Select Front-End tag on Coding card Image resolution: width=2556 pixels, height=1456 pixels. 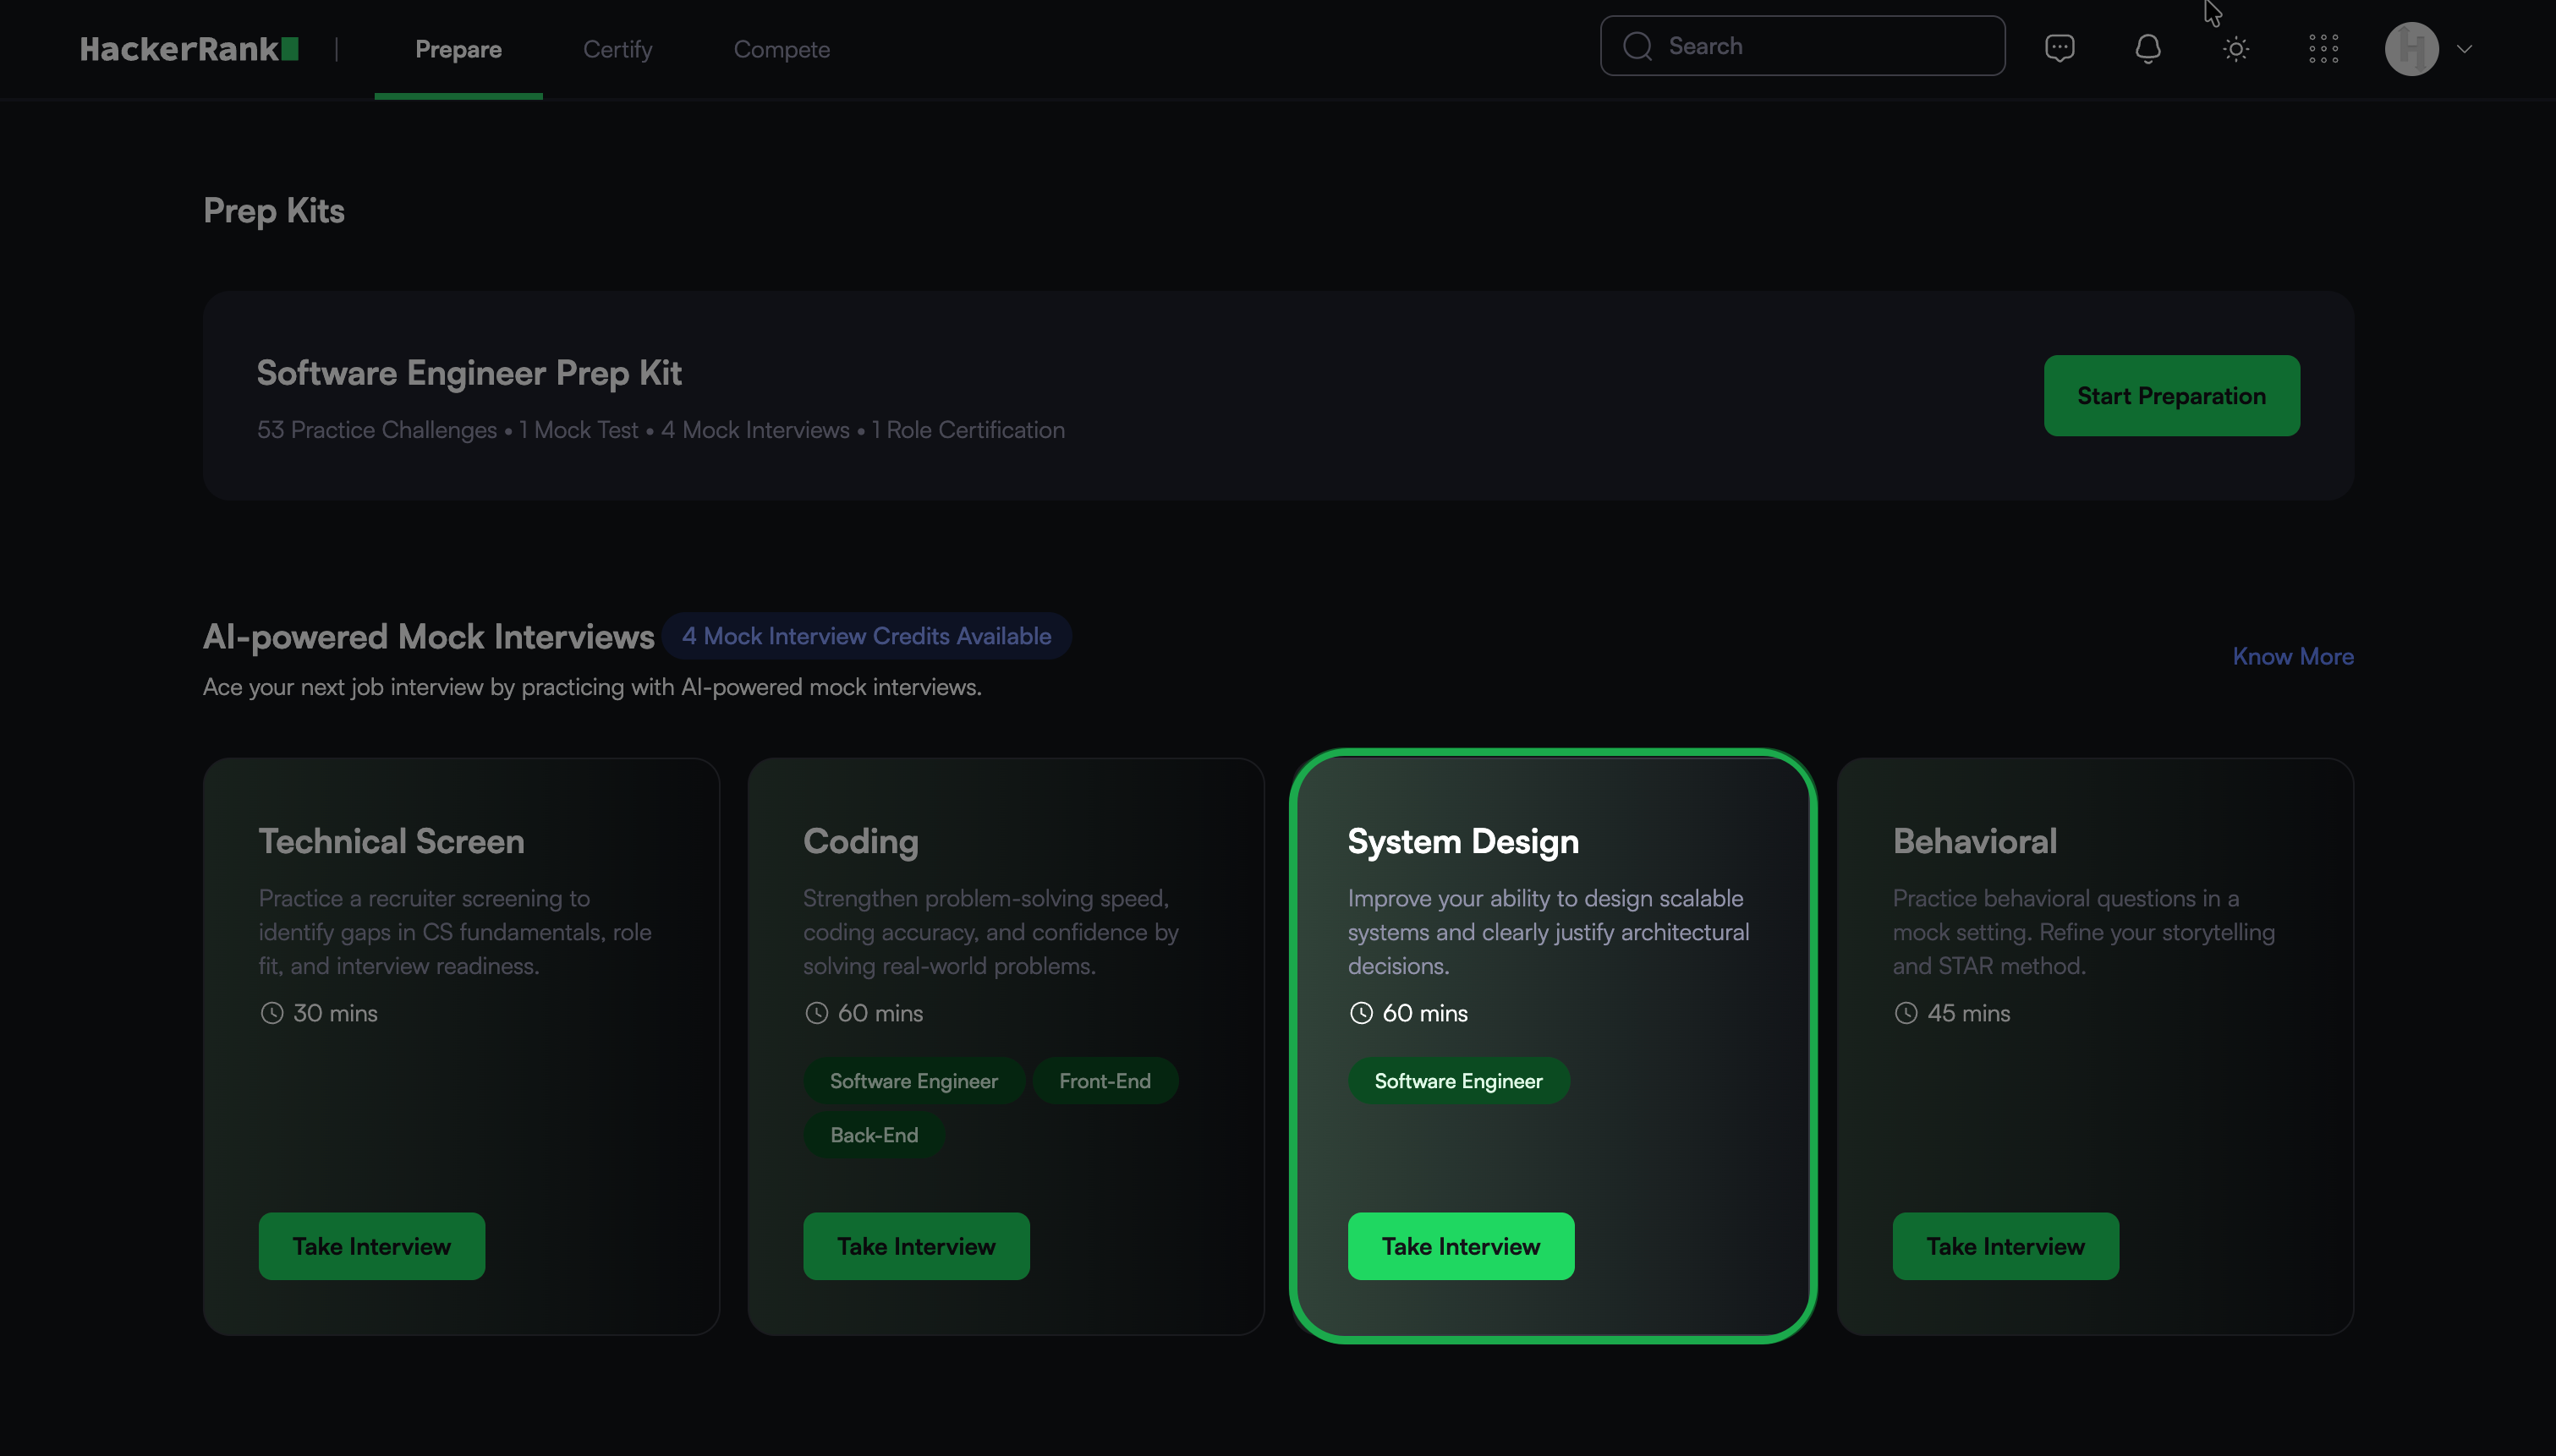(x=1104, y=1080)
